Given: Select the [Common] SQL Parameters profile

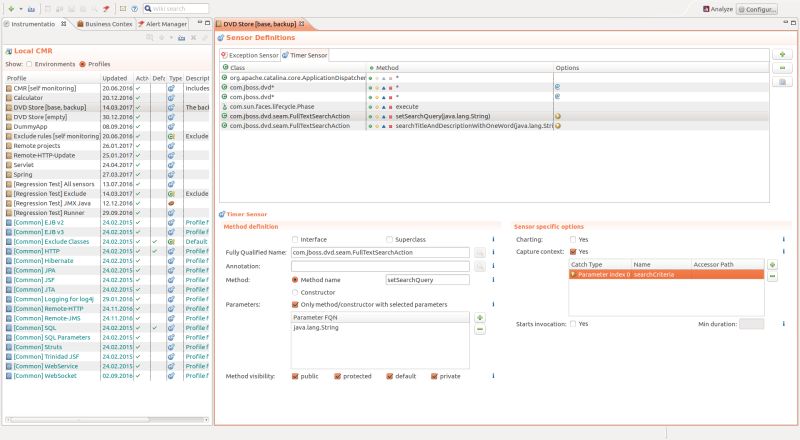Looking at the screenshot, I should pos(107,337).
